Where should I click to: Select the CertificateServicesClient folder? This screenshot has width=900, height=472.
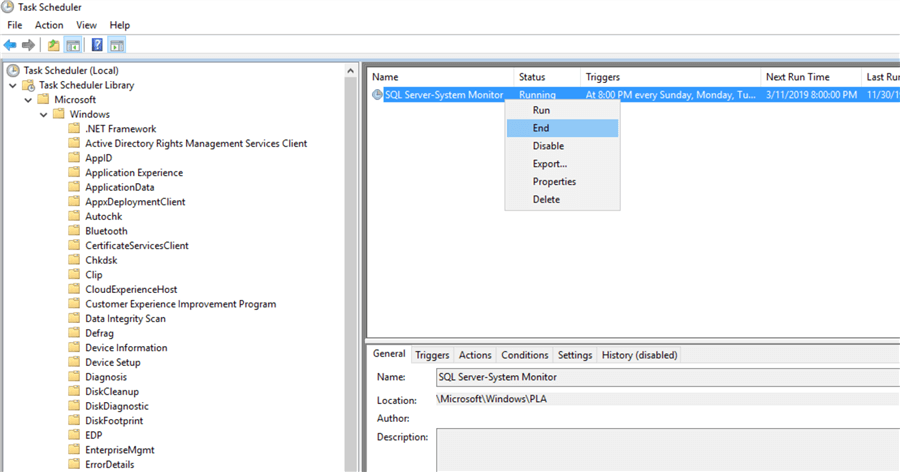click(137, 246)
